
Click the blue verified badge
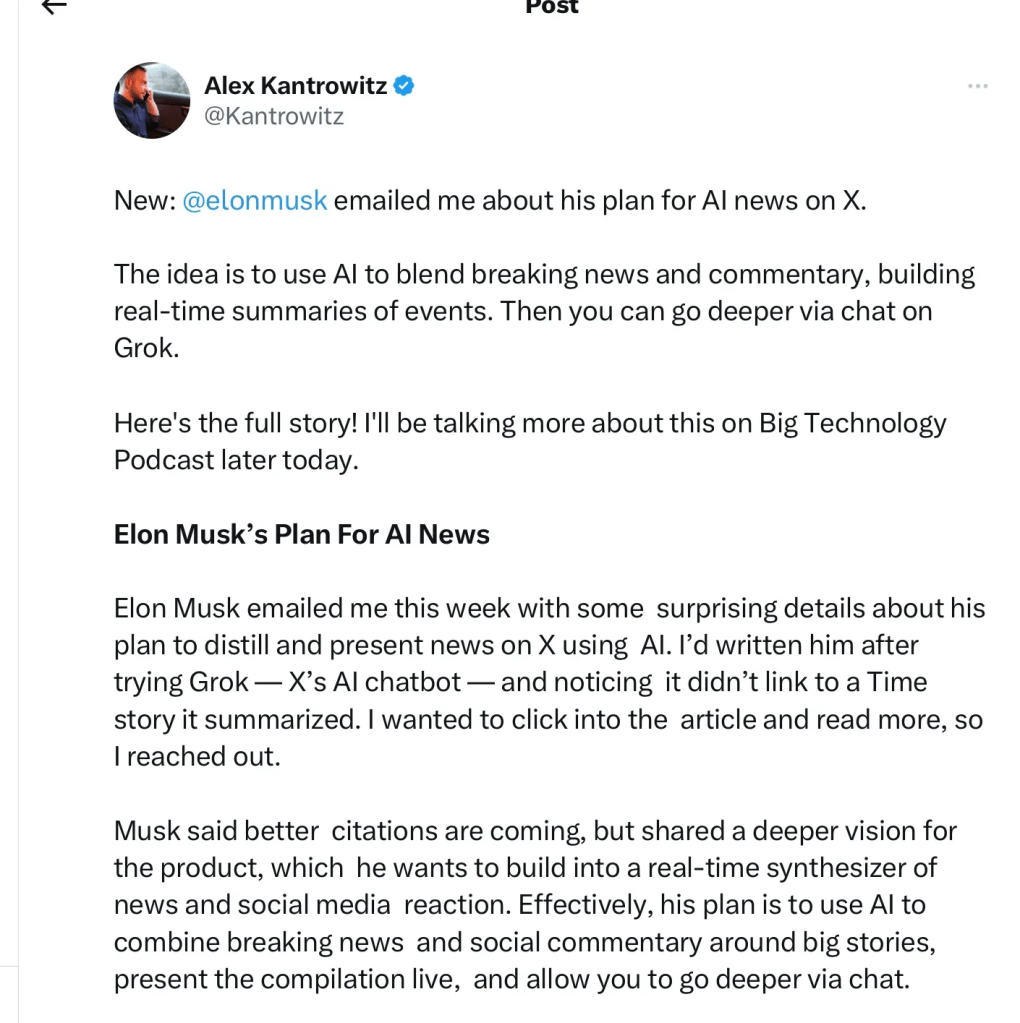pos(404,86)
